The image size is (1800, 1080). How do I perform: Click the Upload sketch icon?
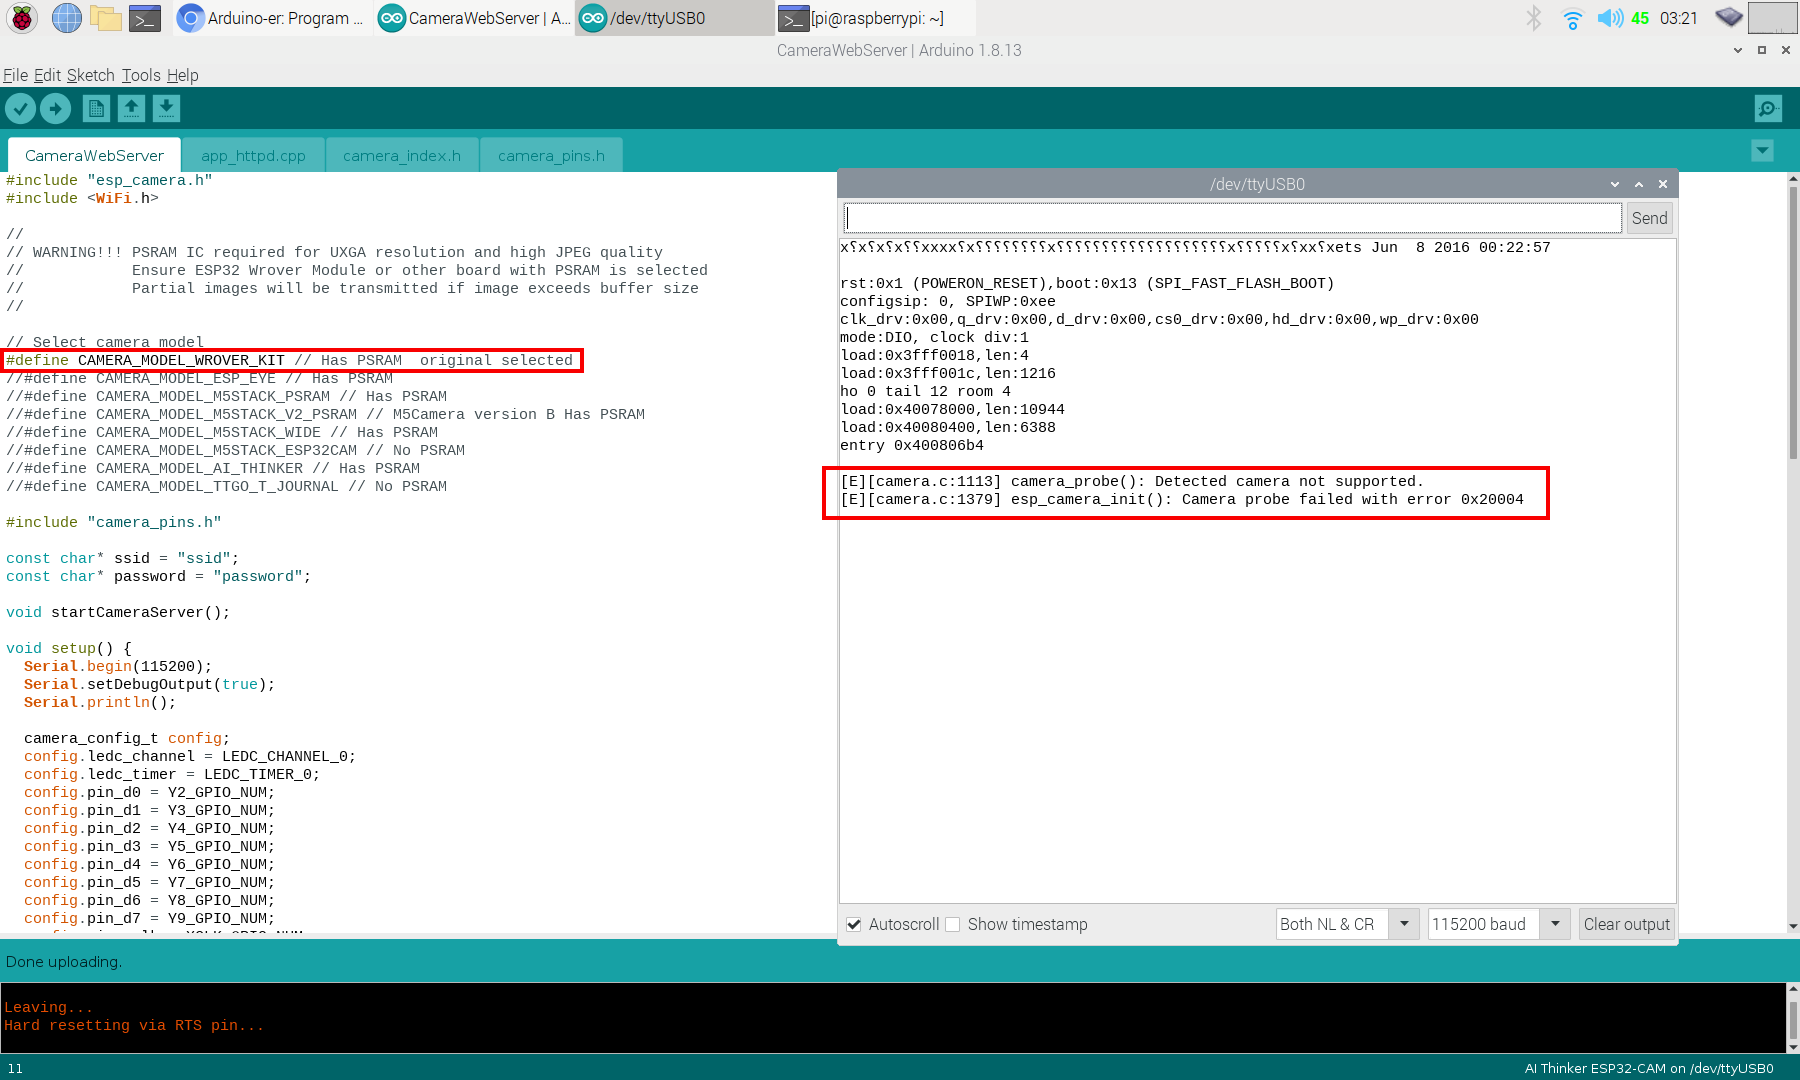tap(55, 108)
